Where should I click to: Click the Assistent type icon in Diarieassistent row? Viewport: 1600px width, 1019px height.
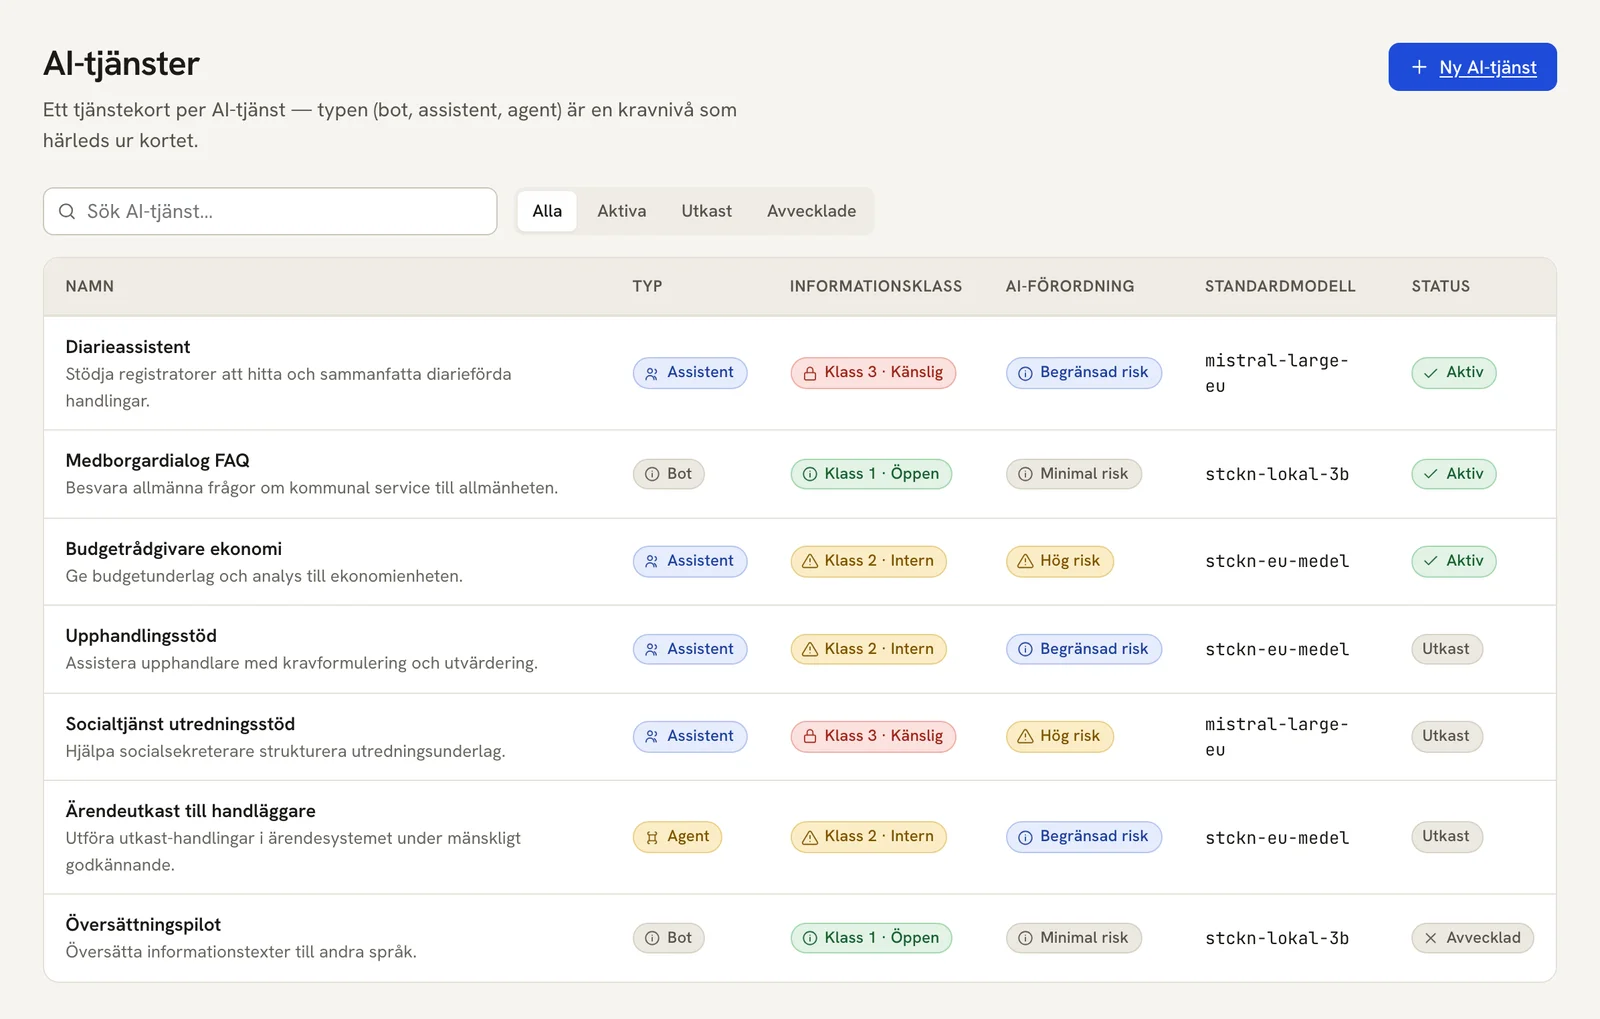651,373
